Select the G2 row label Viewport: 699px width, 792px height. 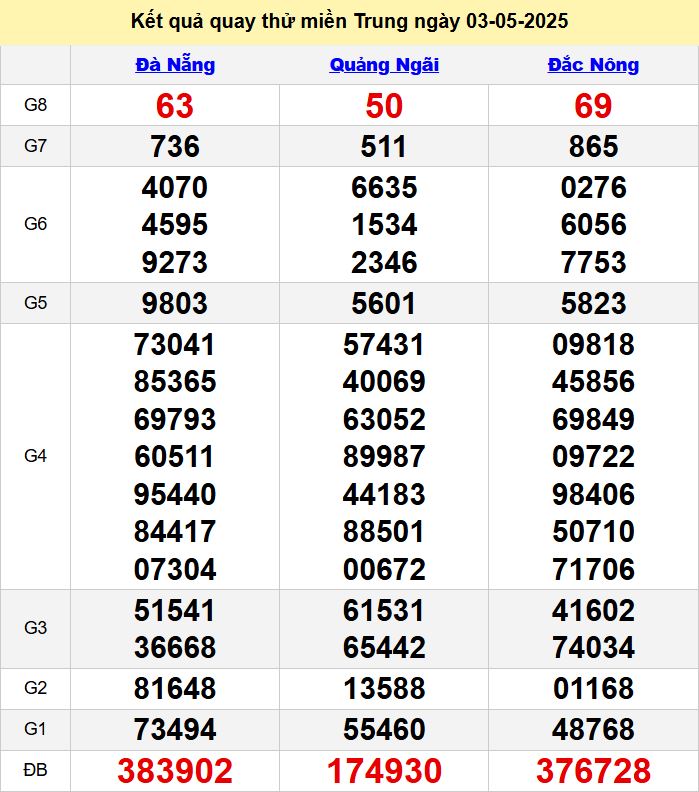coord(35,688)
